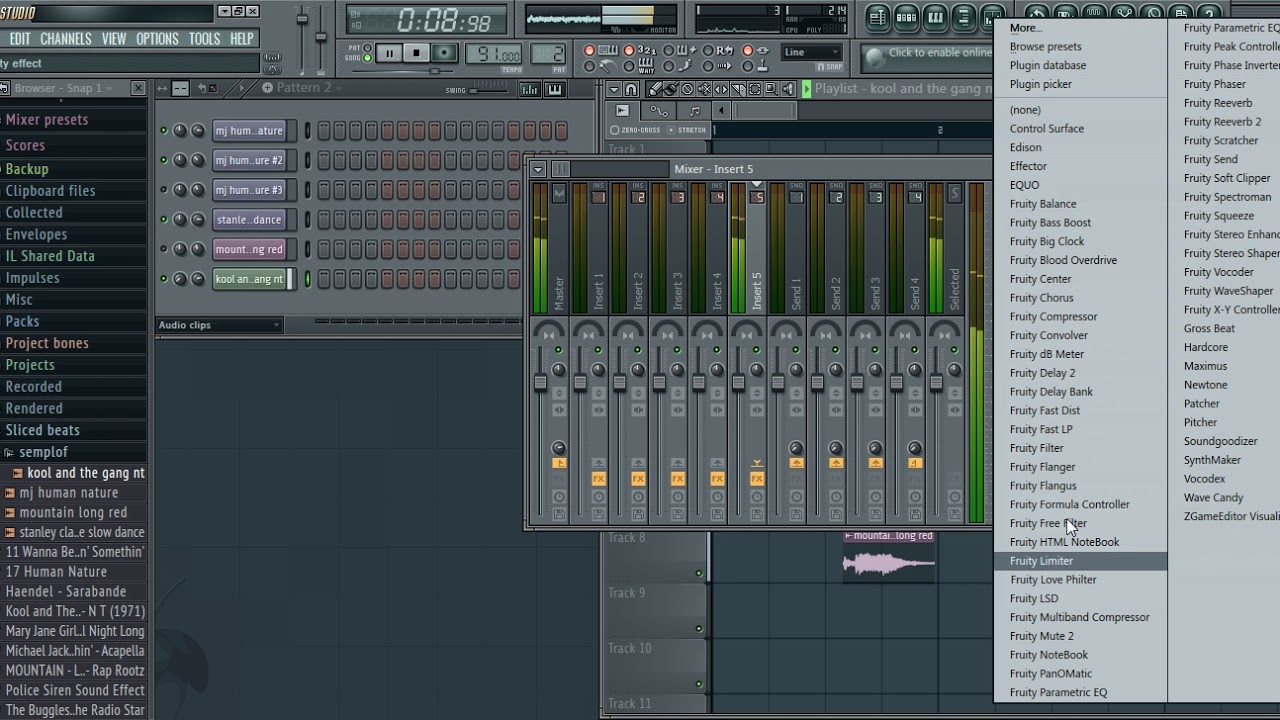Select the mj hum..ature channel button
This screenshot has height=720, width=1280.
[x=250, y=131]
